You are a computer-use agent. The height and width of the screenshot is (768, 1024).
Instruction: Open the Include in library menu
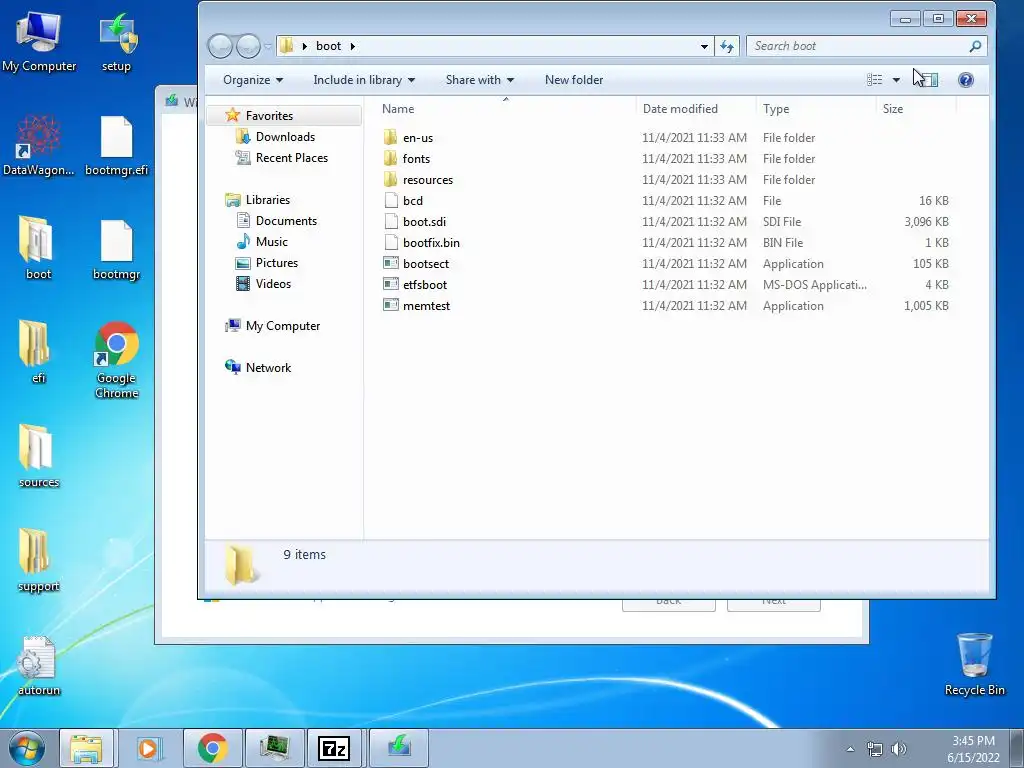click(x=364, y=80)
